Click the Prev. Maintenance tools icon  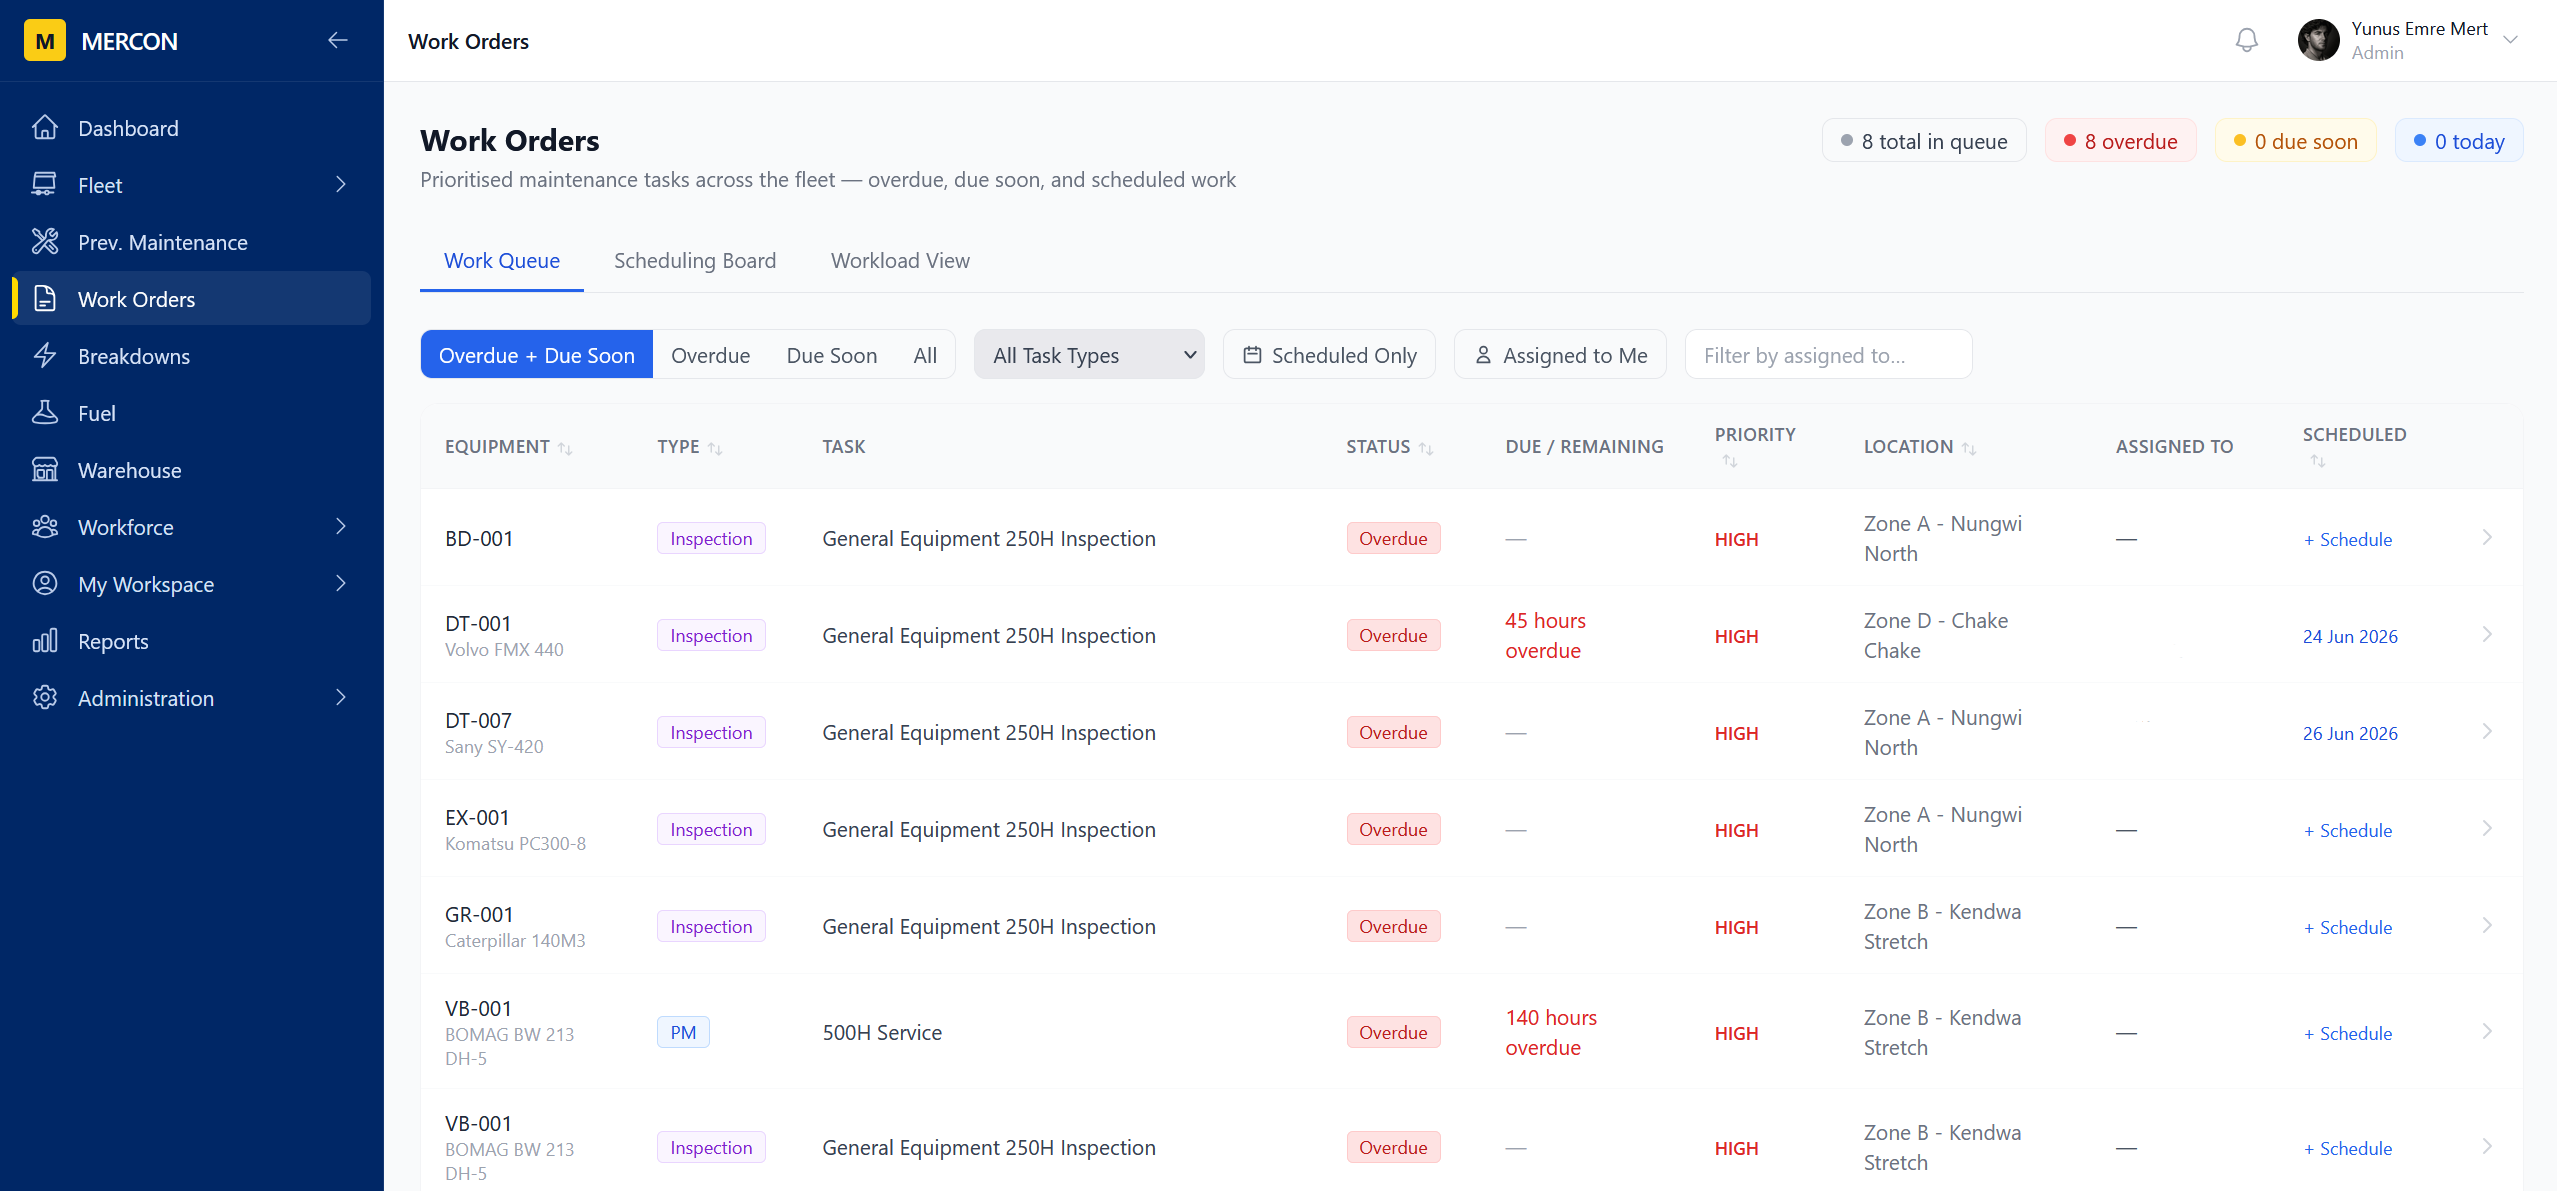[x=45, y=242]
